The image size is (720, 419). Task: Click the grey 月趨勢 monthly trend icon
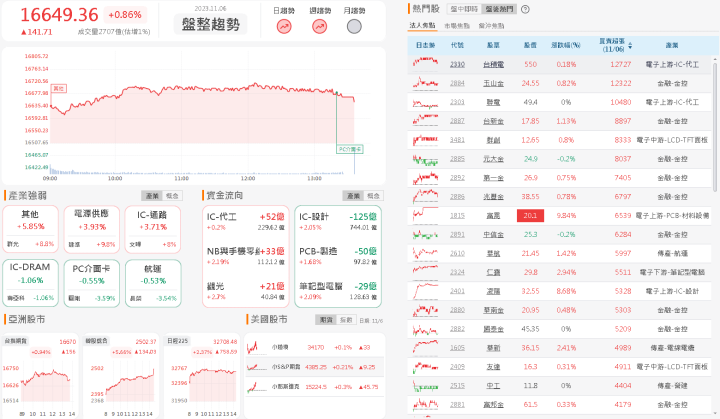(354, 26)
